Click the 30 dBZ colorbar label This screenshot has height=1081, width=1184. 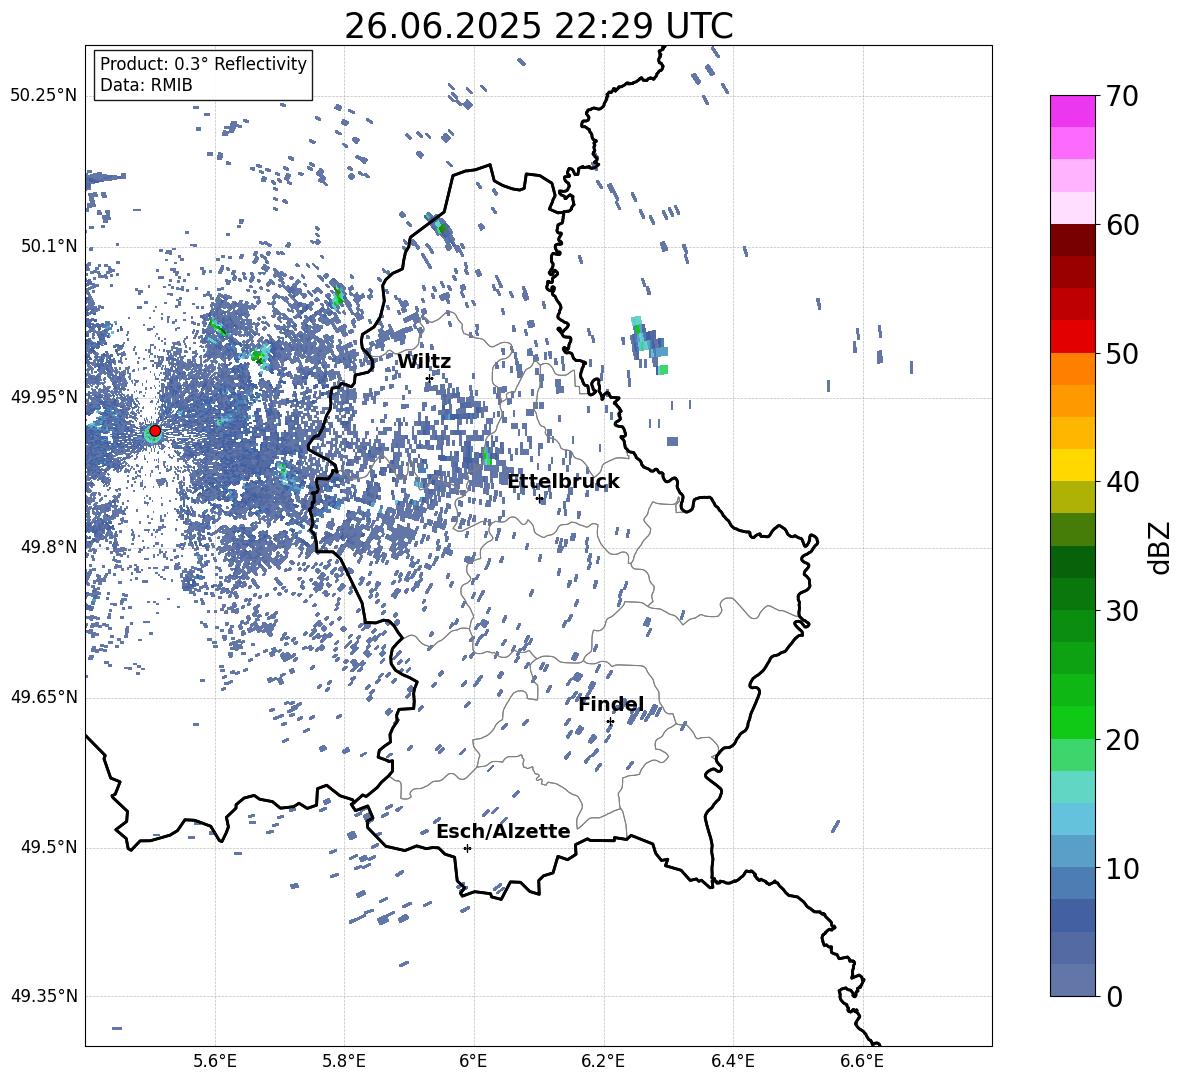[x=1121, y=611]
